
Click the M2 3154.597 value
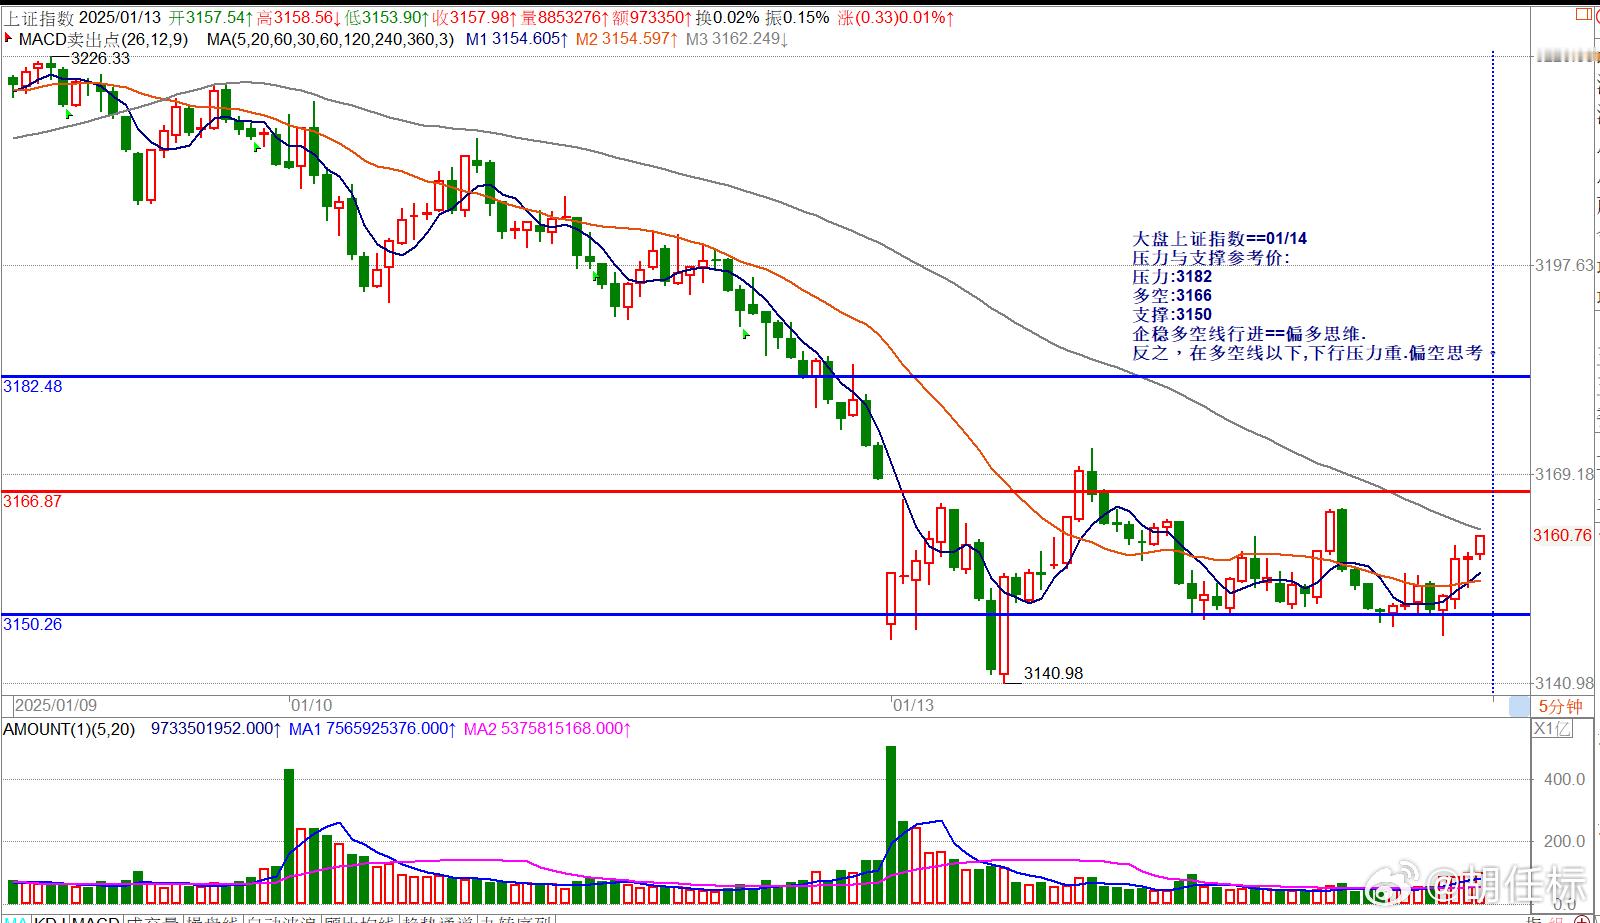626,40
